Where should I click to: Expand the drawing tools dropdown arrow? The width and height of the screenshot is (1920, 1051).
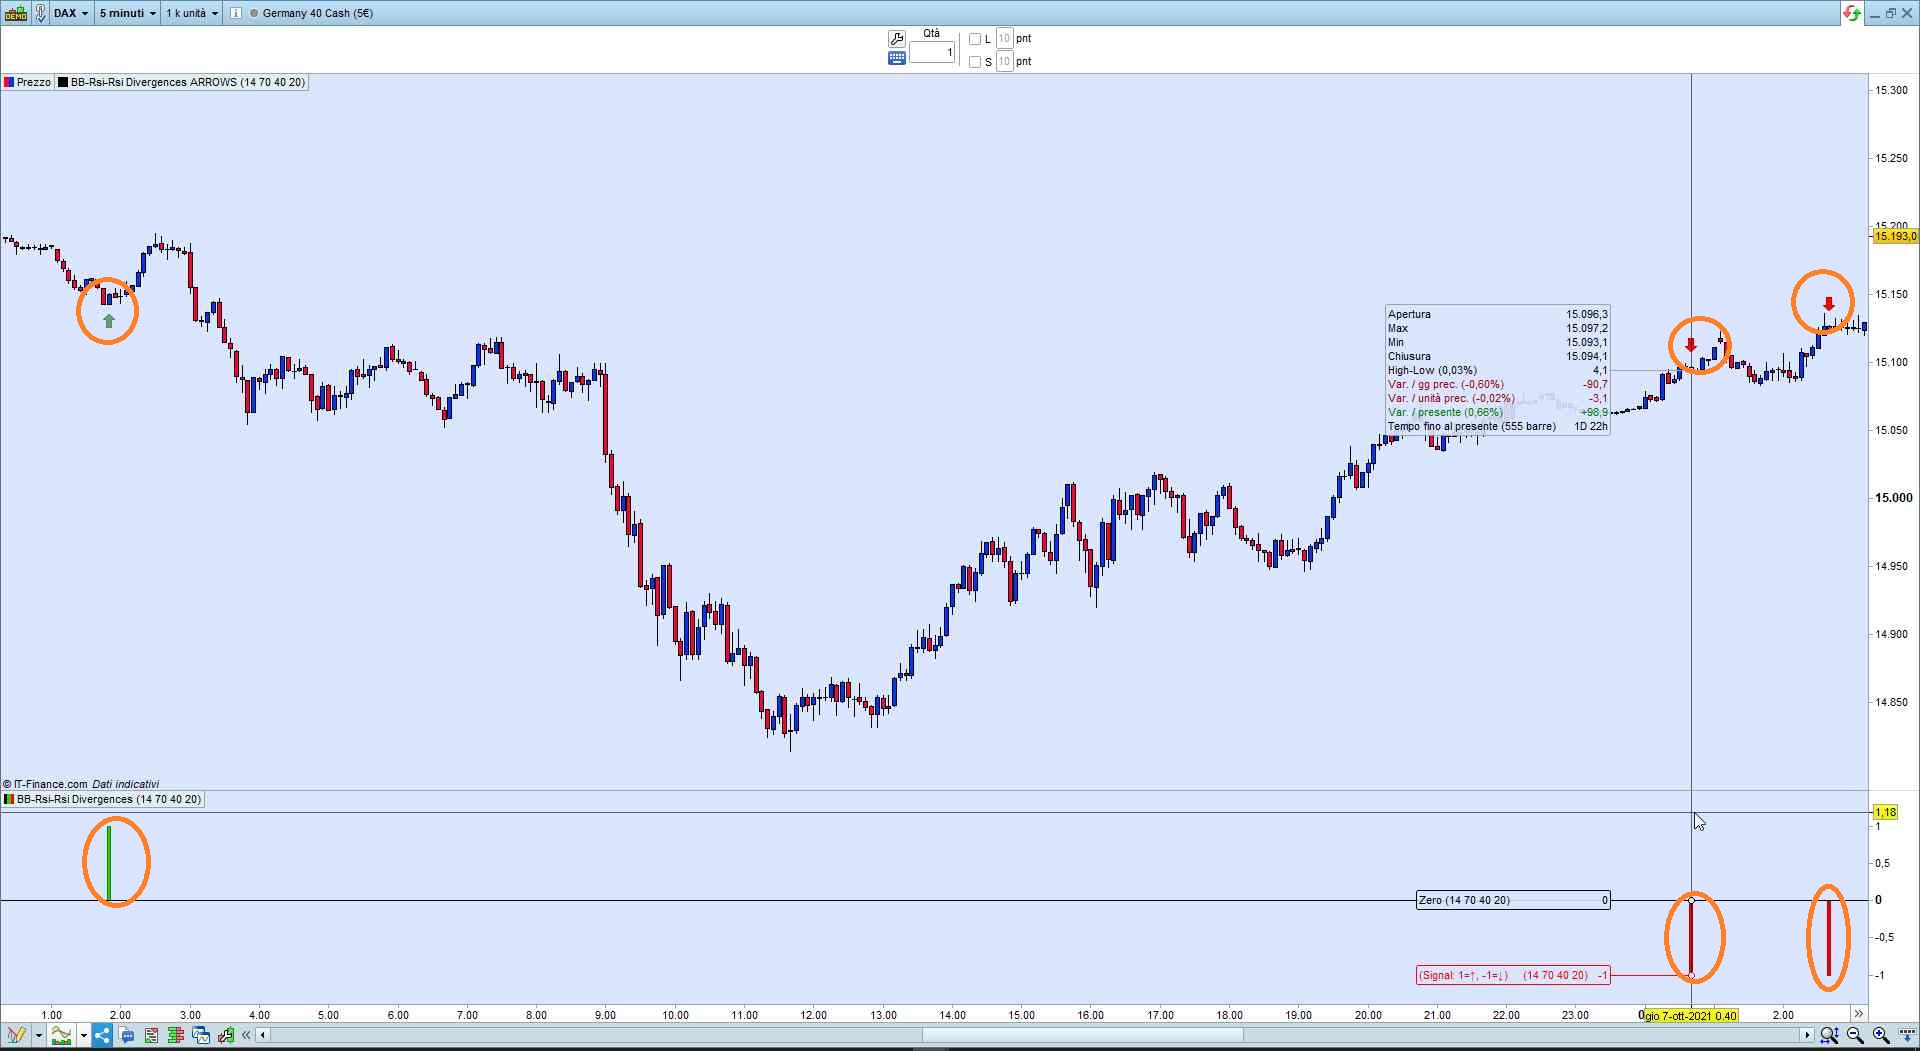tap(38, 1035)
